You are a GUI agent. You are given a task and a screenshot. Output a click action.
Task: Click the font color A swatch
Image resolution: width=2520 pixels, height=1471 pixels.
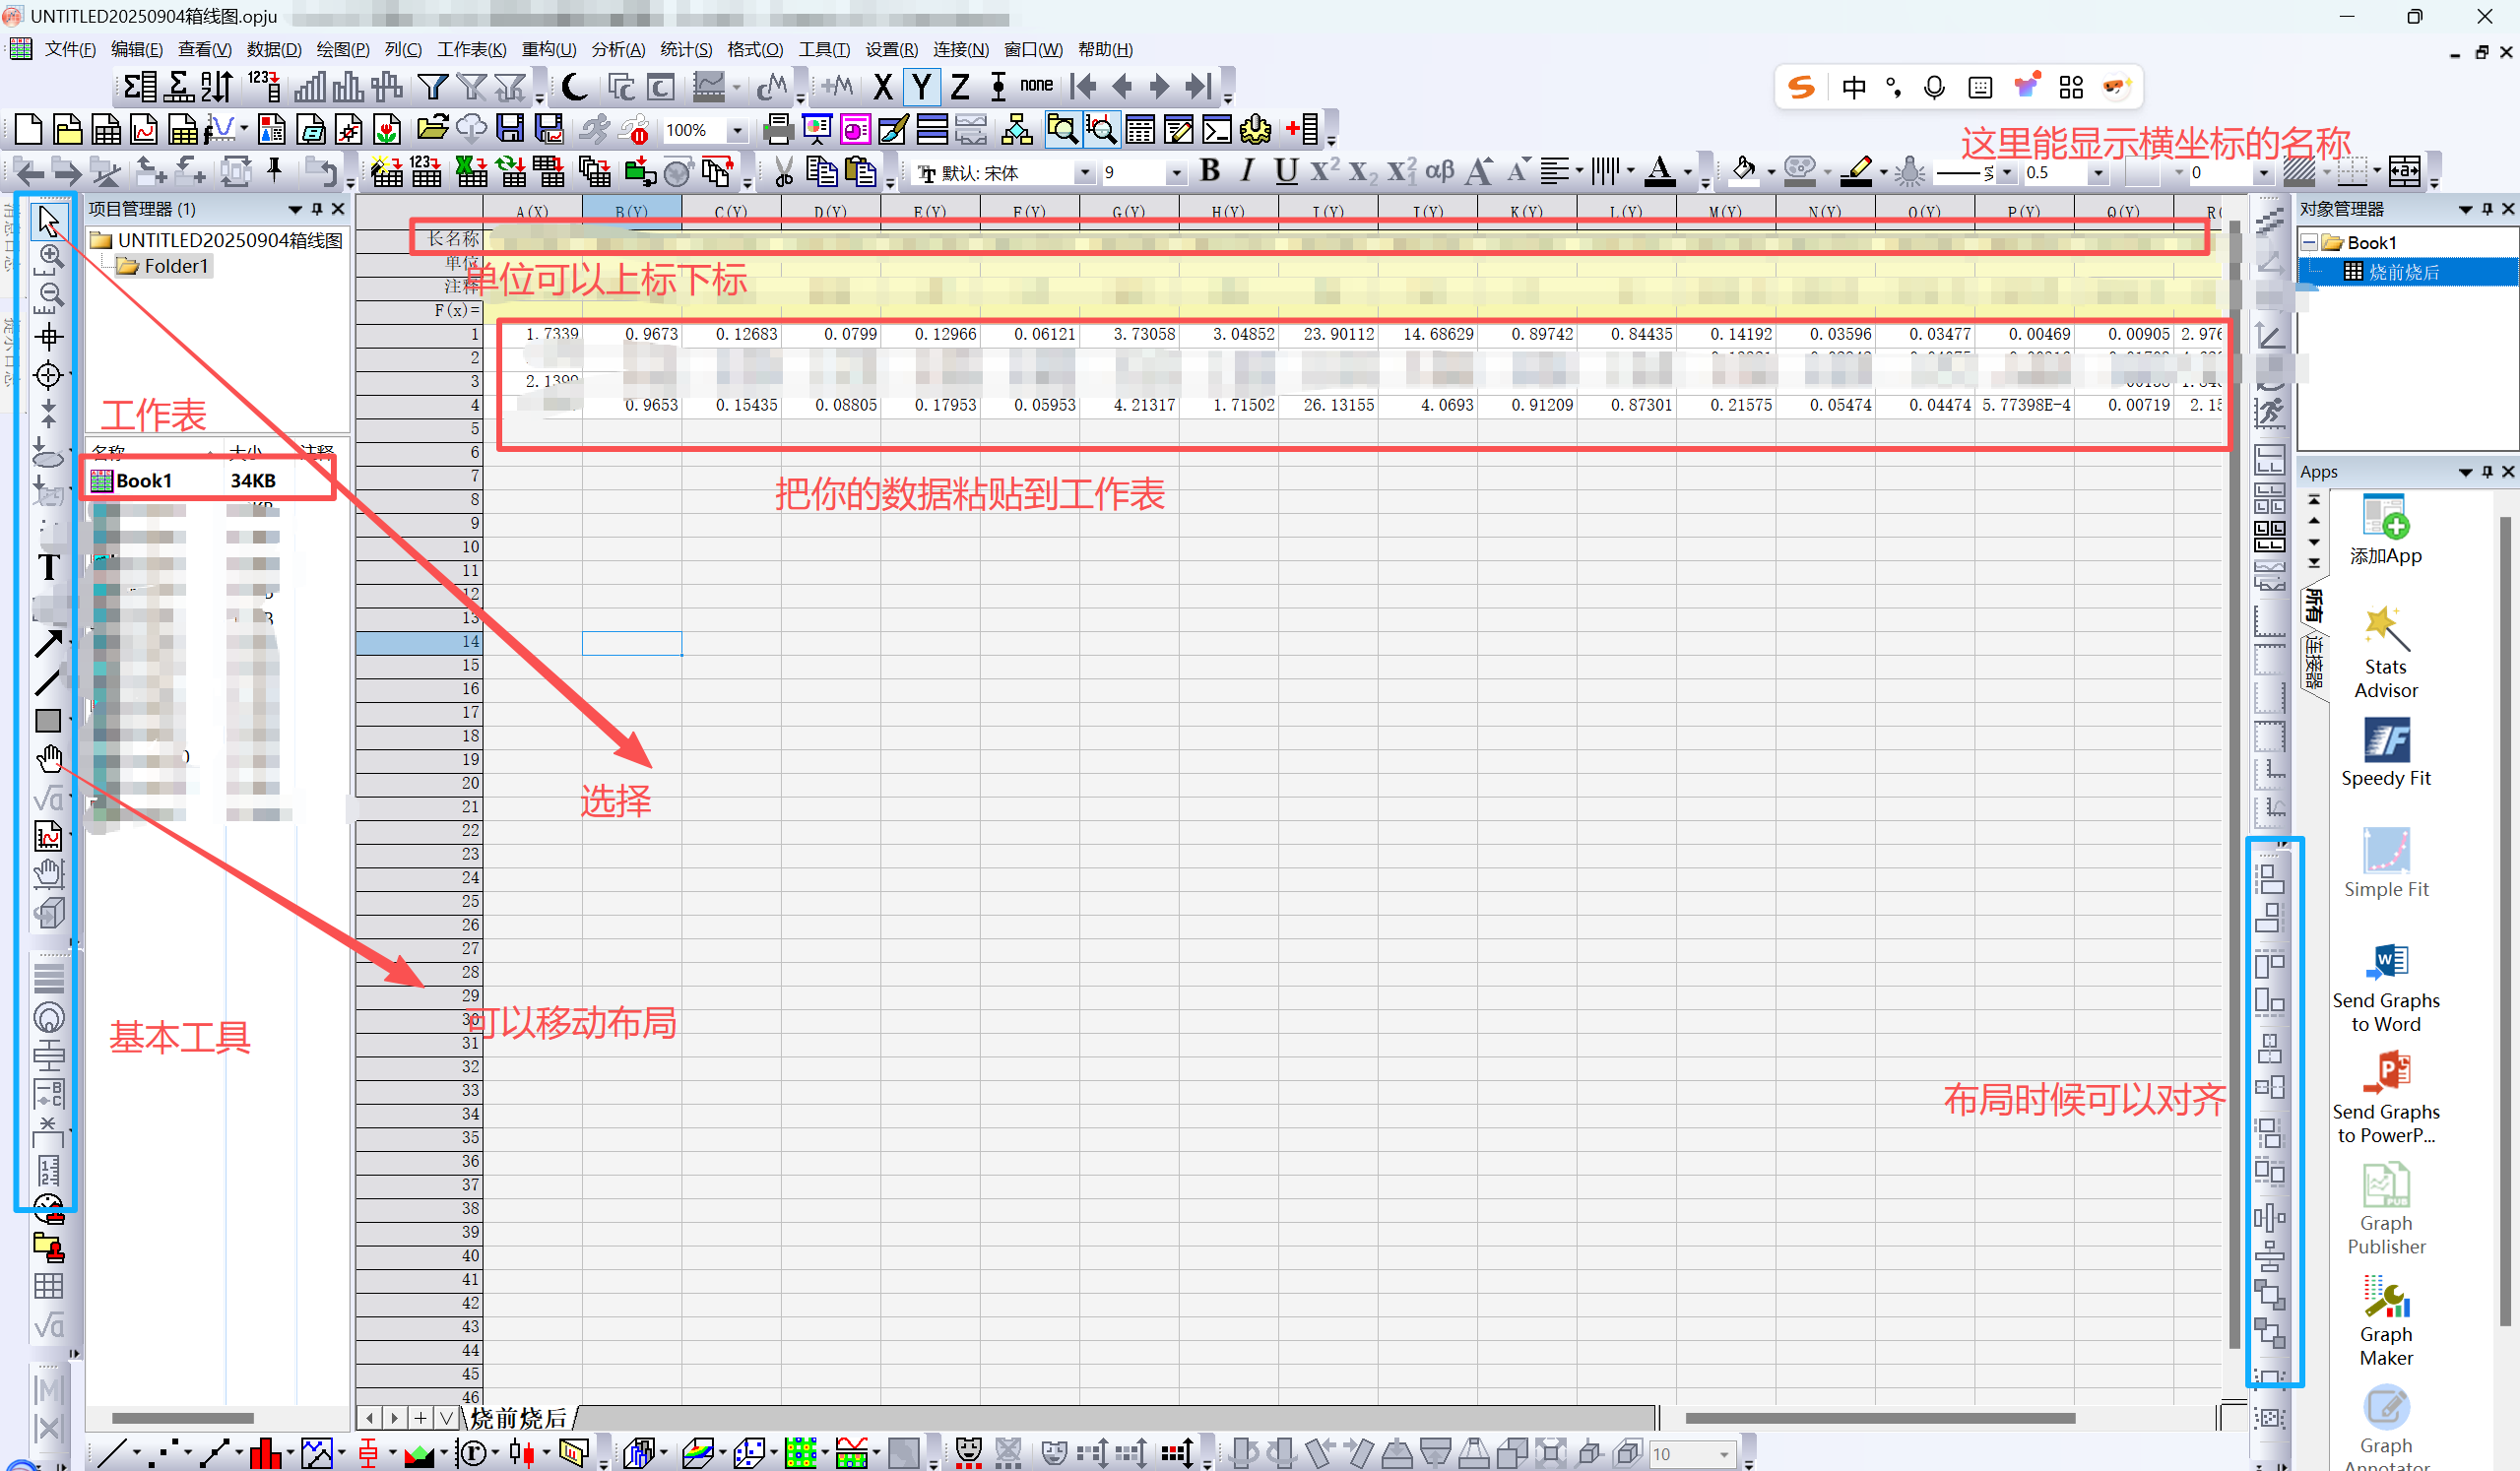(x=1660, y=172)
